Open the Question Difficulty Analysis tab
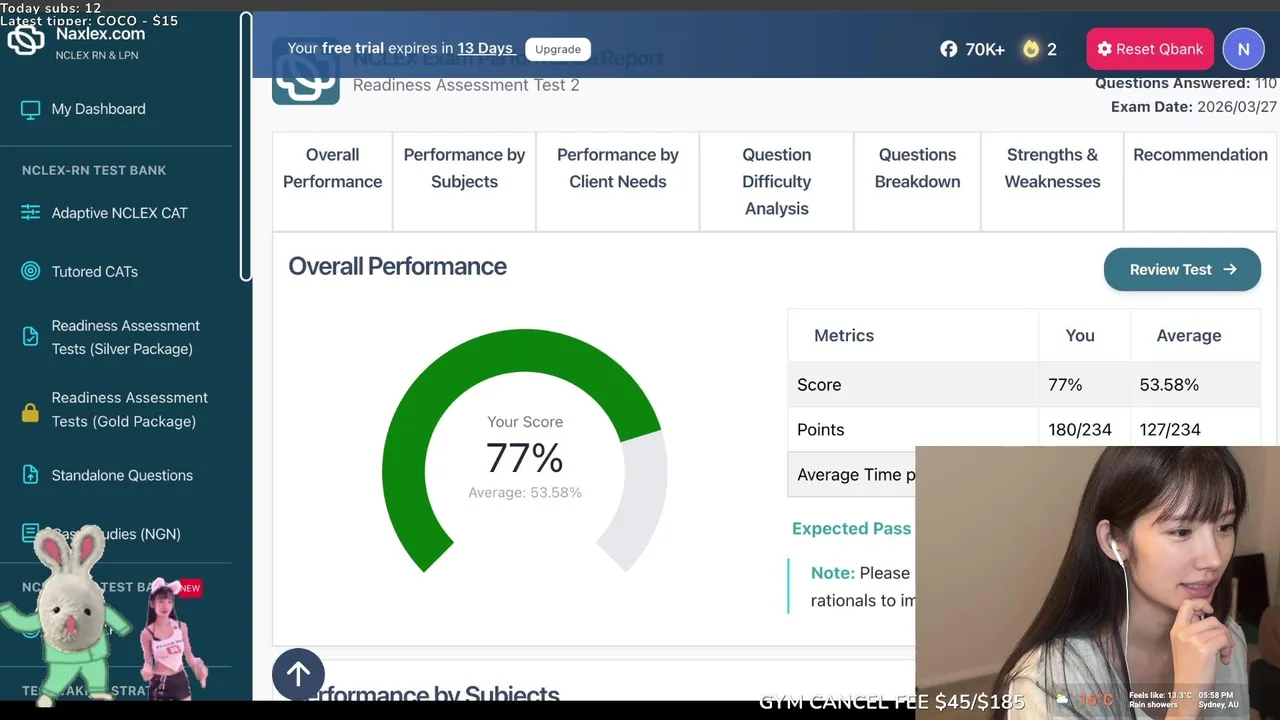1280x720 pixels. 776,181
